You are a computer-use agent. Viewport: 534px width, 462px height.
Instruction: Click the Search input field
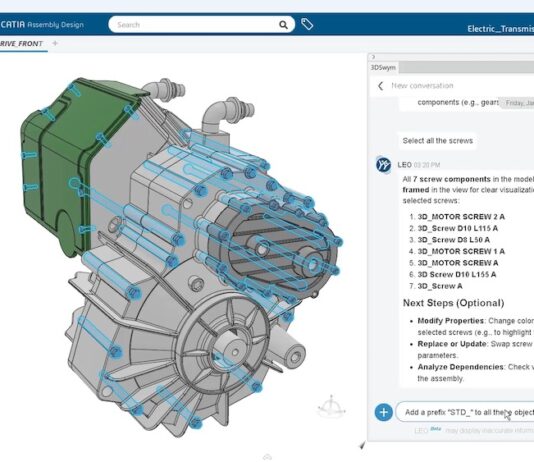201,25
